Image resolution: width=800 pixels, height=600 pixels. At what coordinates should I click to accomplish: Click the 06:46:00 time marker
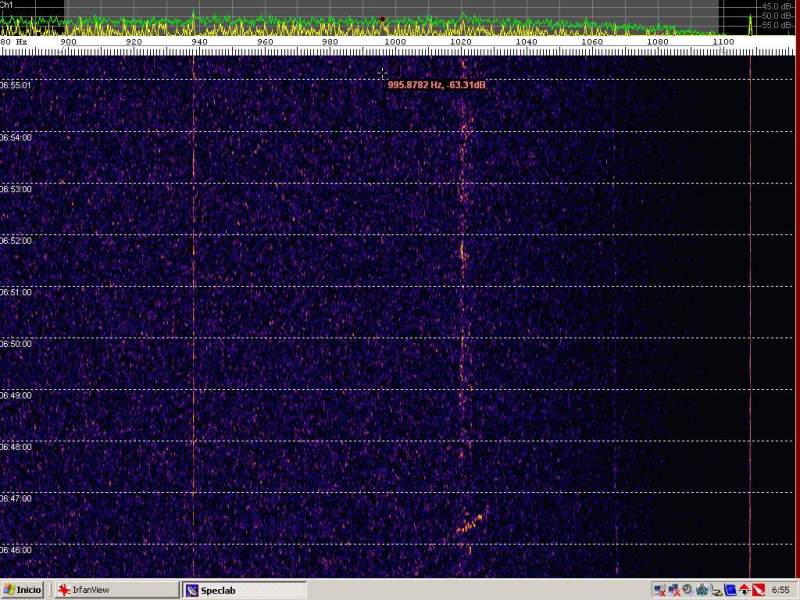click(16, 550)
